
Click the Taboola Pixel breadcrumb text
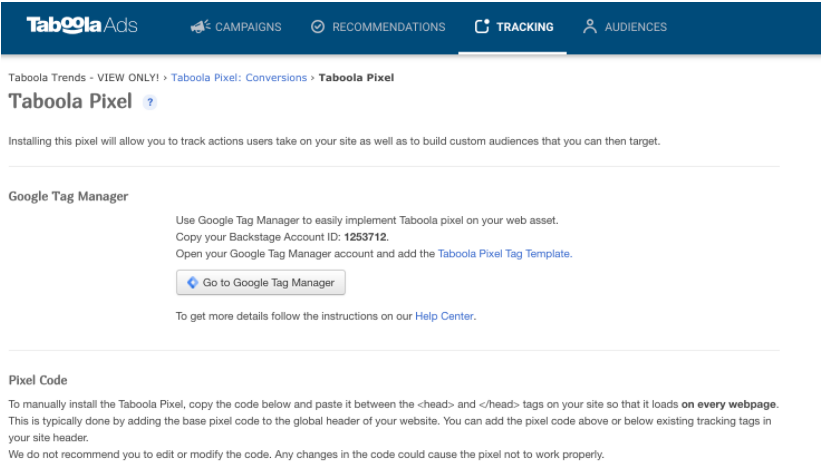[356, 78]
